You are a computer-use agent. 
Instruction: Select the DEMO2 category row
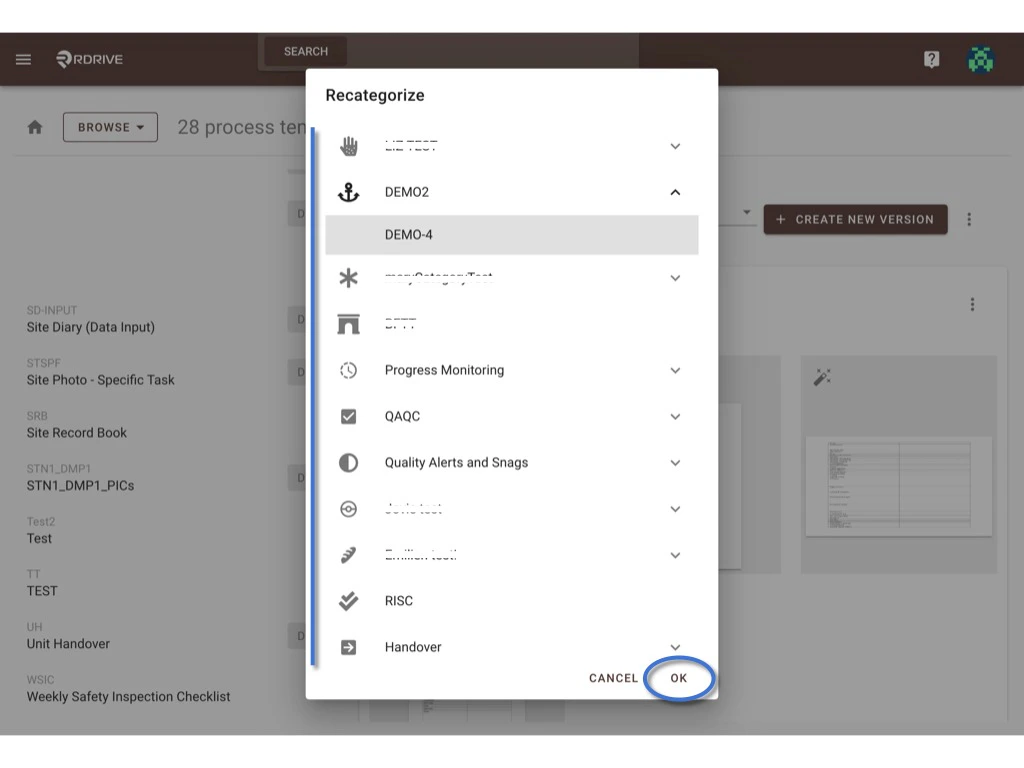[512, 192]
